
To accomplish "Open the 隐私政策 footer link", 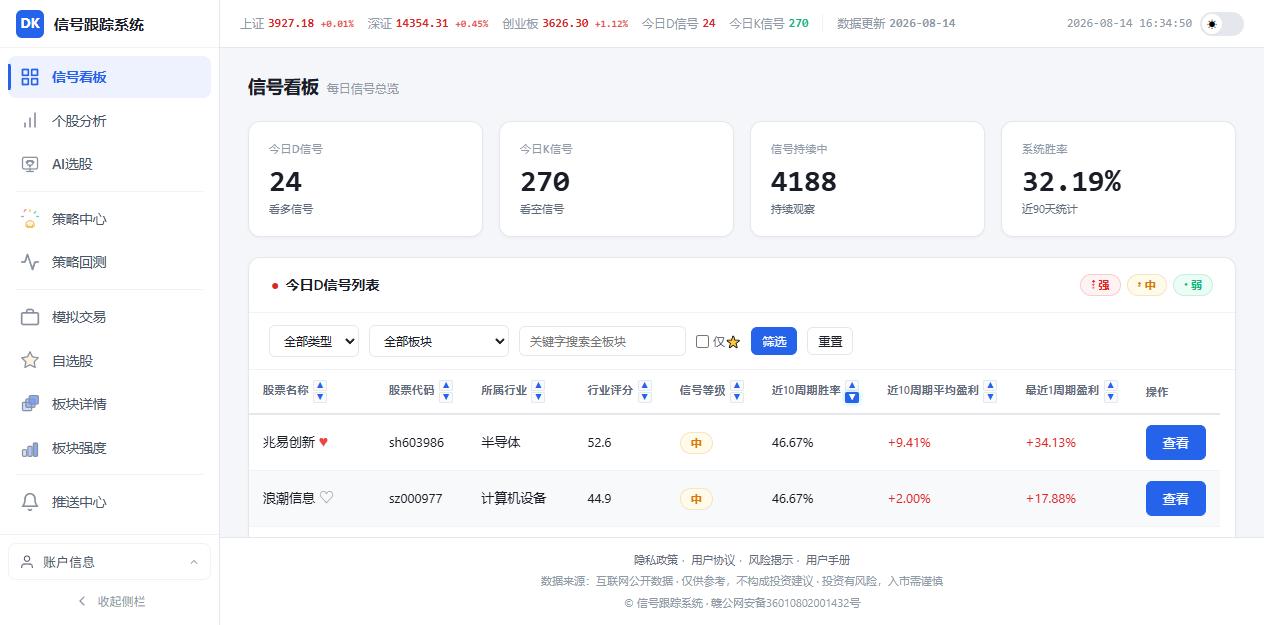I will coord(656,560).
